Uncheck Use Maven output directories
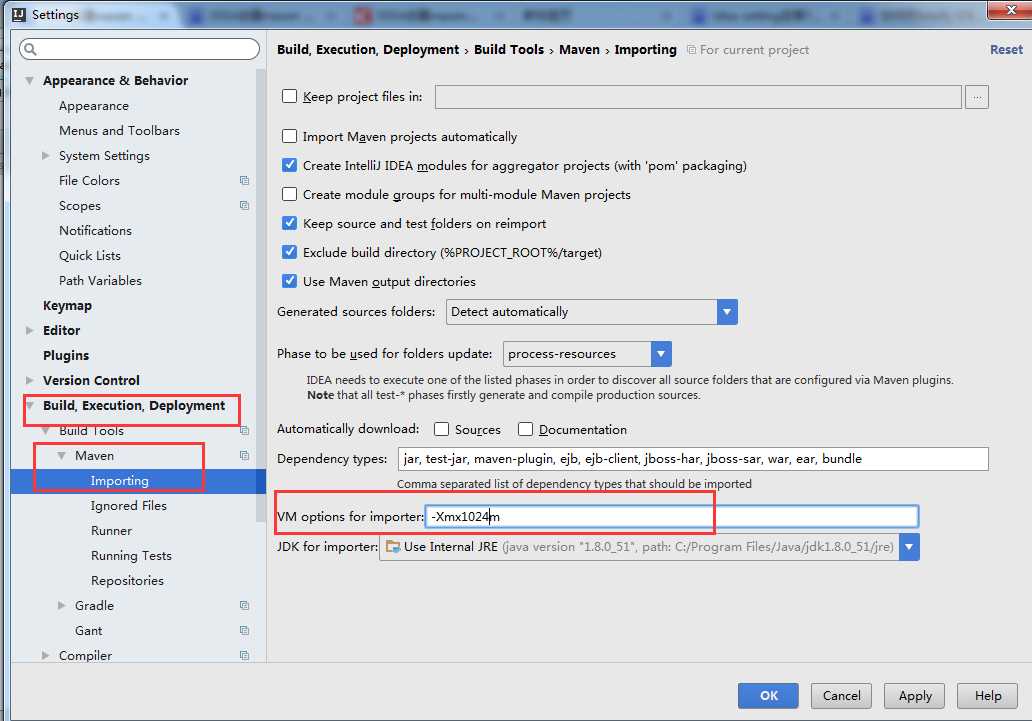The width and height of the screenshot is (1032, 721). 290,281
